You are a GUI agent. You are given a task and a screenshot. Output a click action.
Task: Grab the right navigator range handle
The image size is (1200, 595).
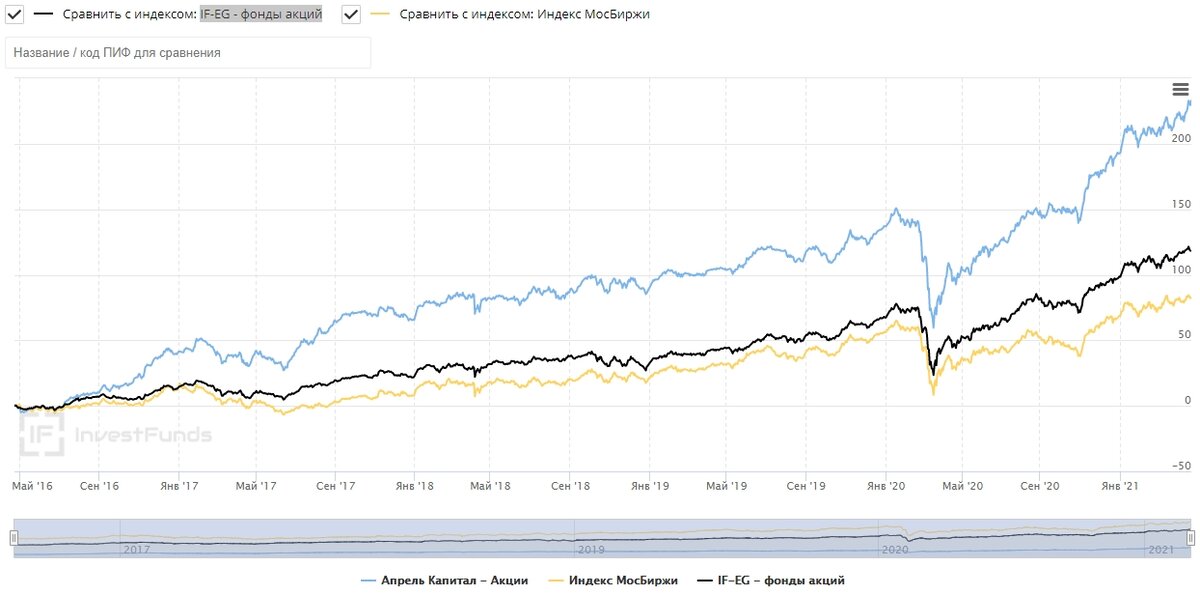pyautogui.click(x=1190, y=538)
